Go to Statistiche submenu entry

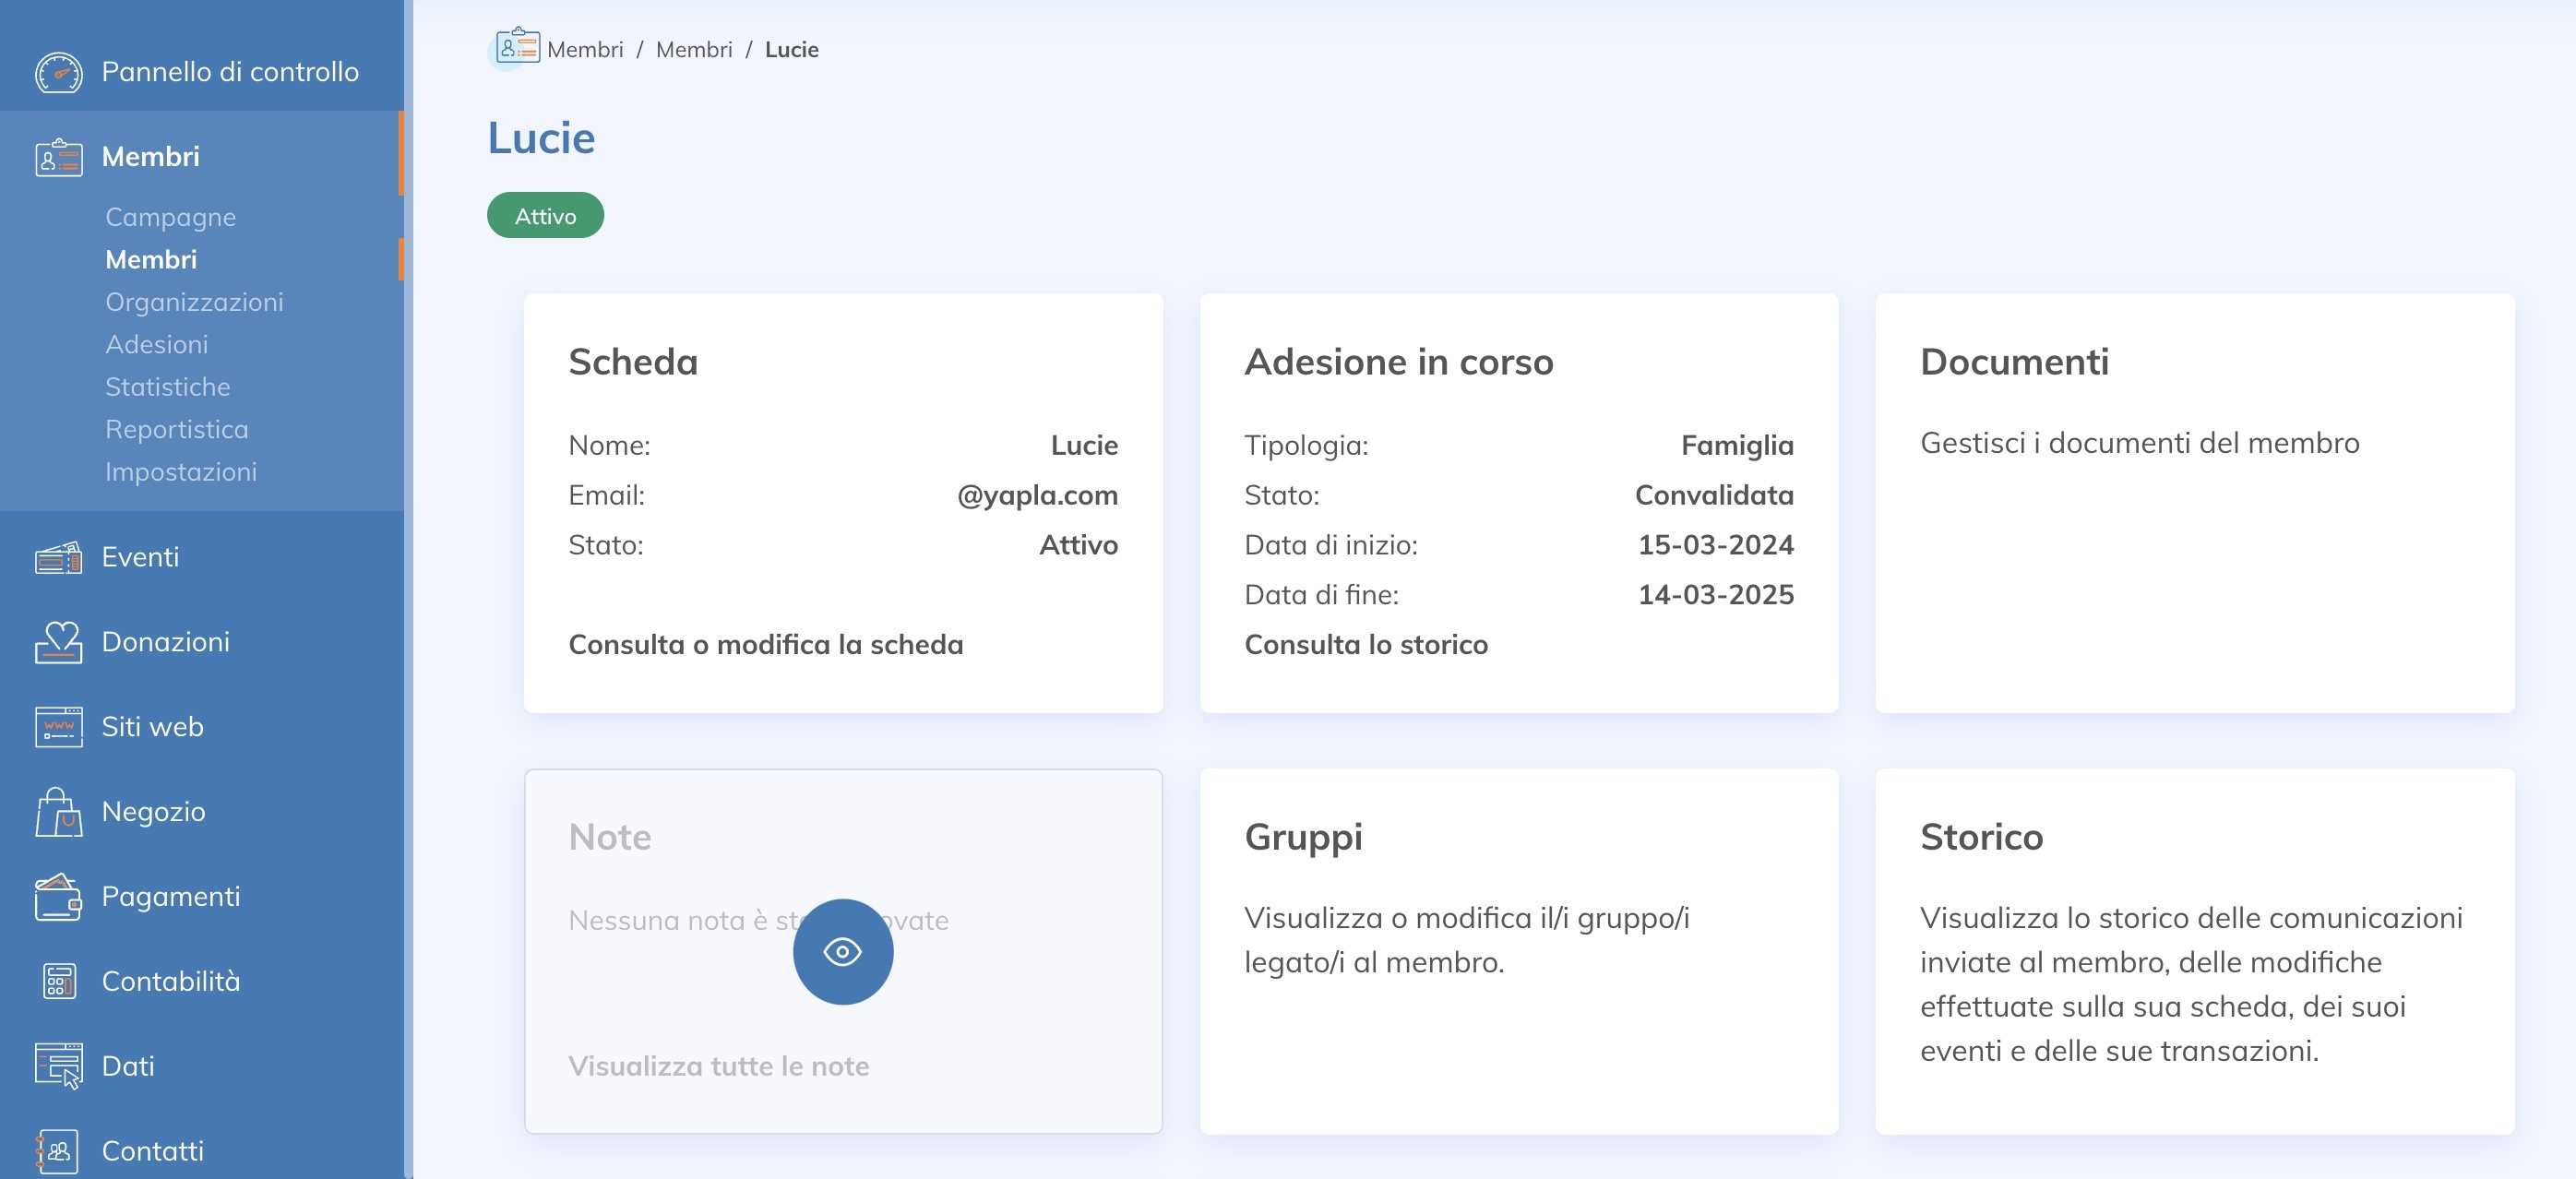click(x=167, y=387)
